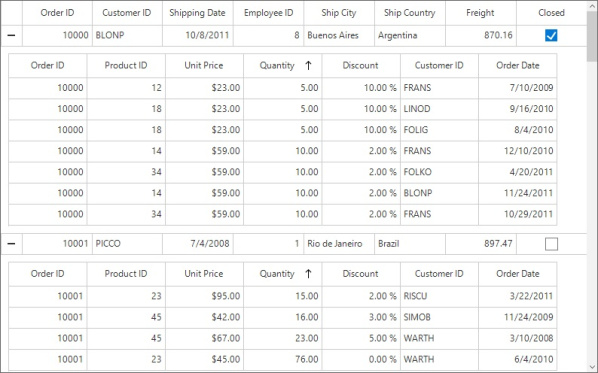The height and width of the screenshot is (373, 598).
Task: Select the 897.47 freight cell
Action: 481,244
